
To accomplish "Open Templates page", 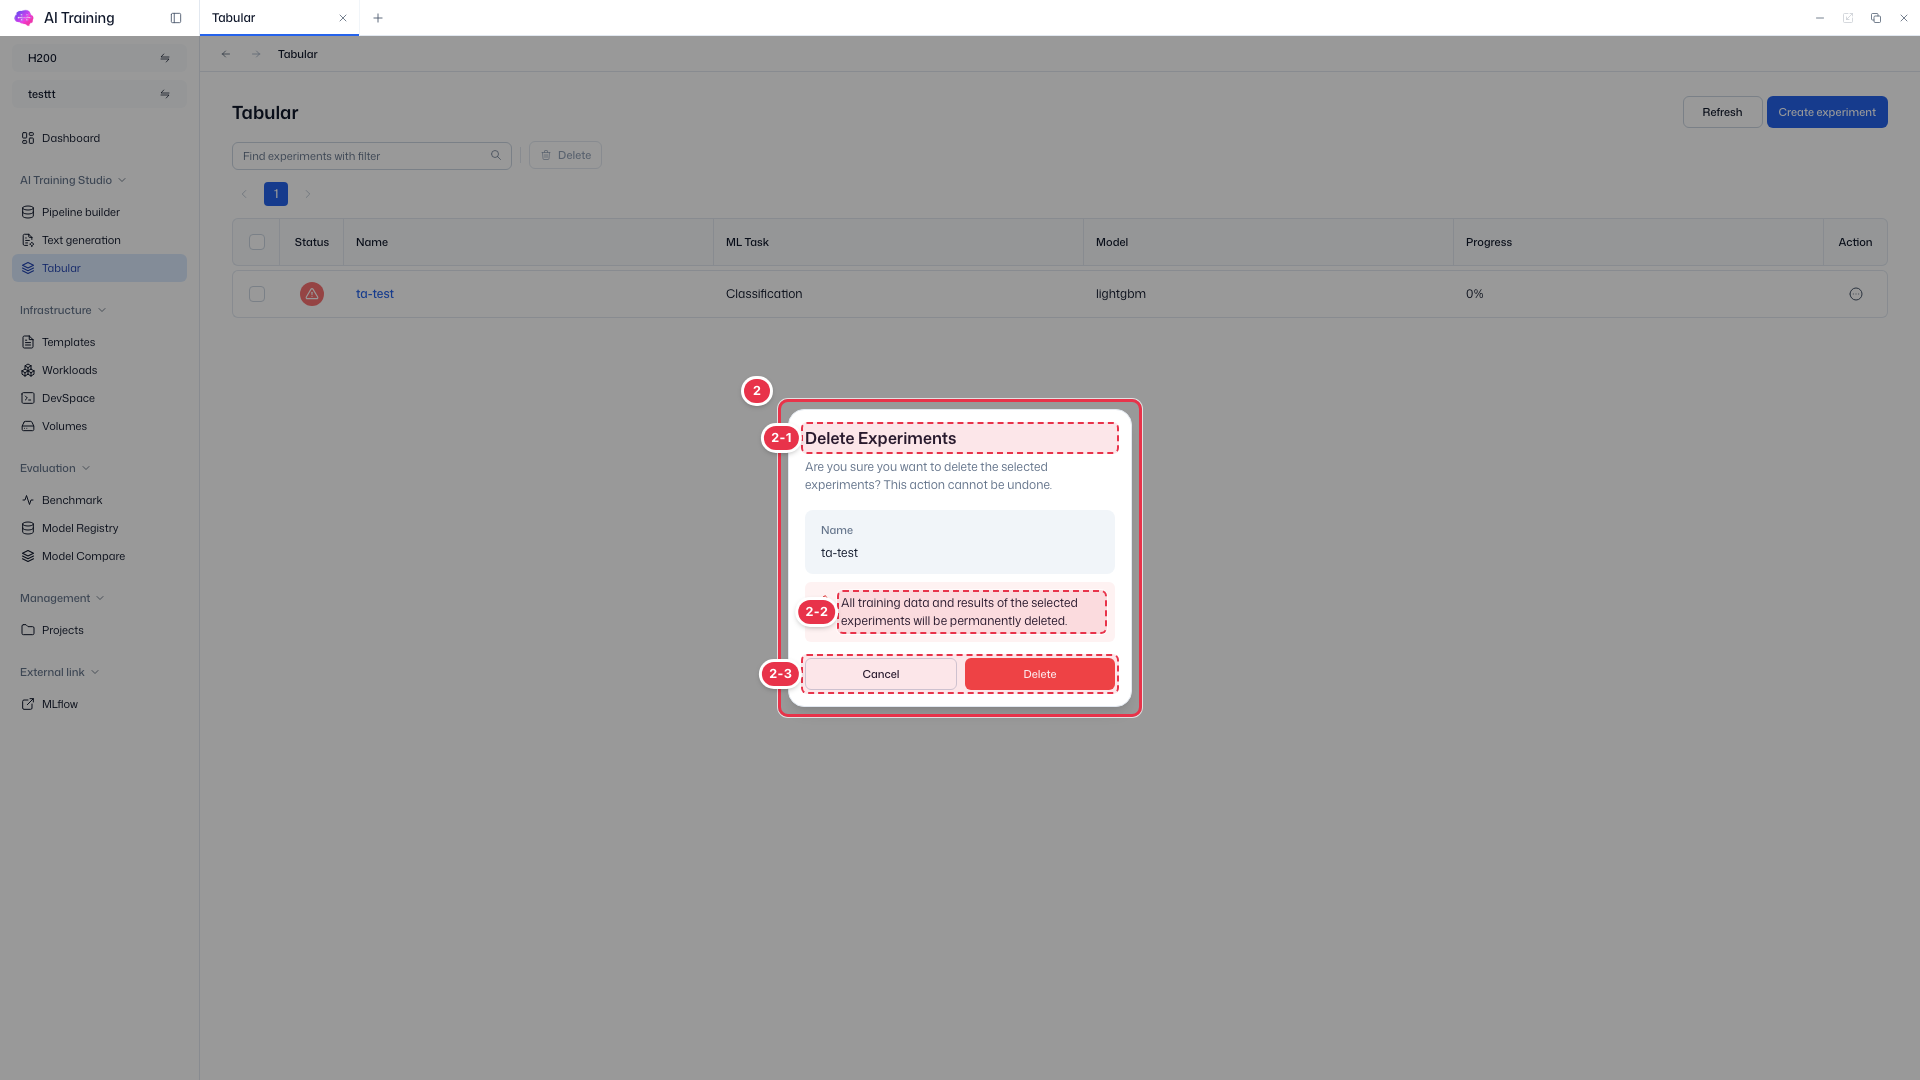I will click(x=99, y=342).
